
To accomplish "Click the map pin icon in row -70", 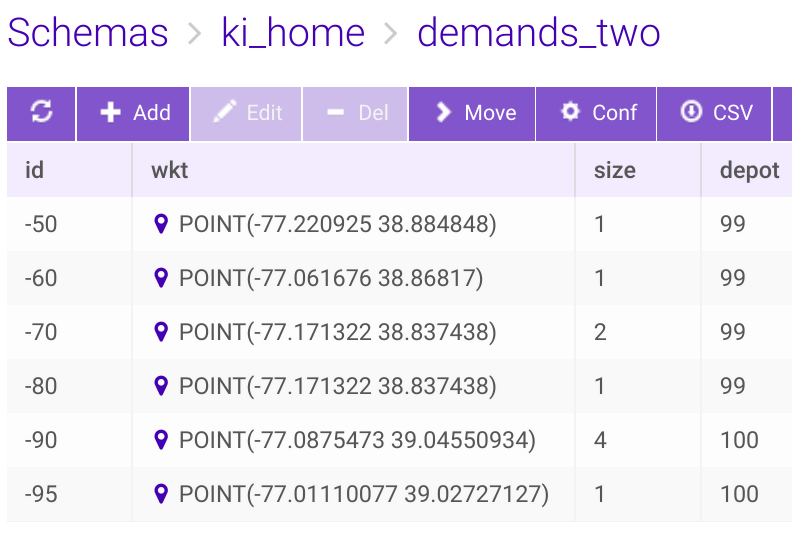I will tap(161, 332).
